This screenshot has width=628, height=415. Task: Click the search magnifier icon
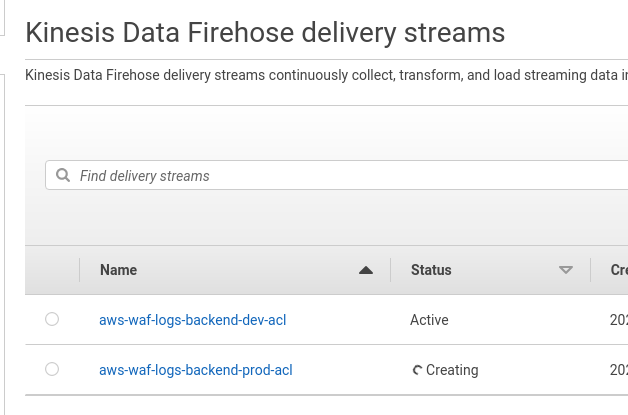[63, 175]
